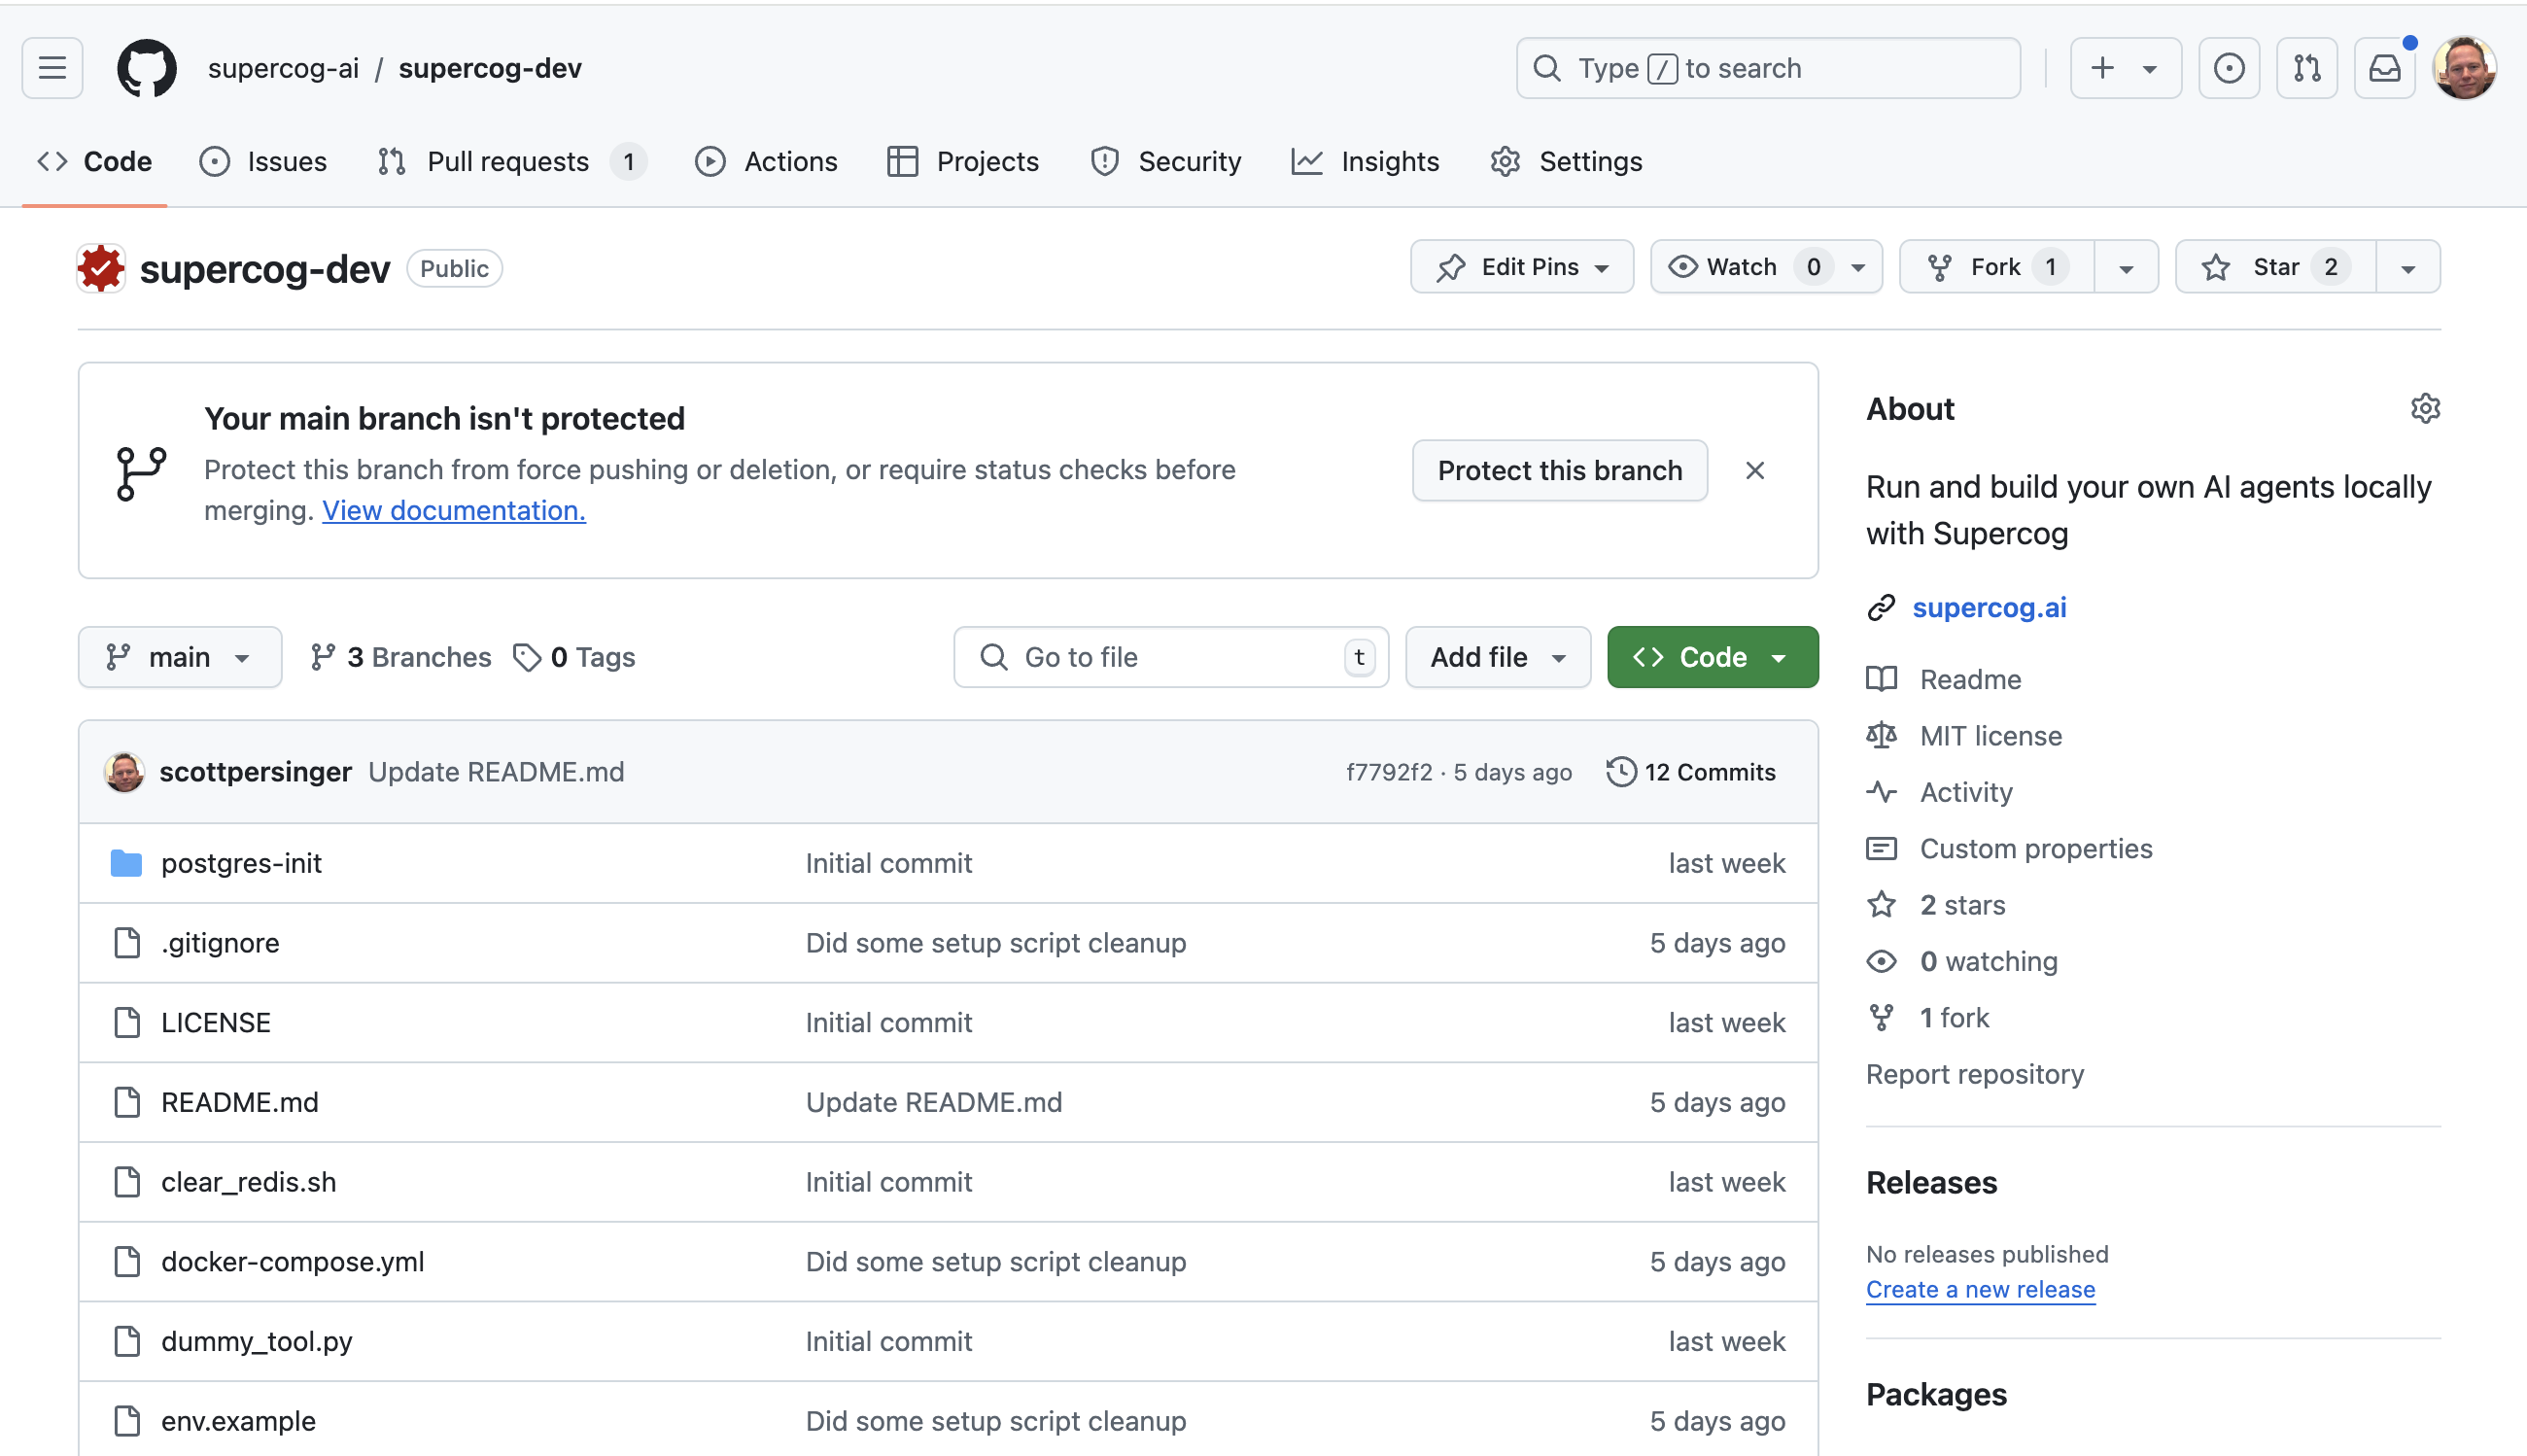Focus the Type / to search field

(x=1767, y=68)
